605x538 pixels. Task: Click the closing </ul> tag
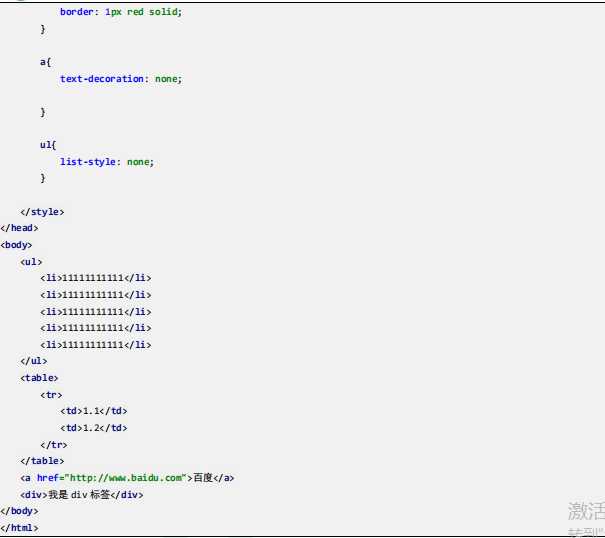34,361
